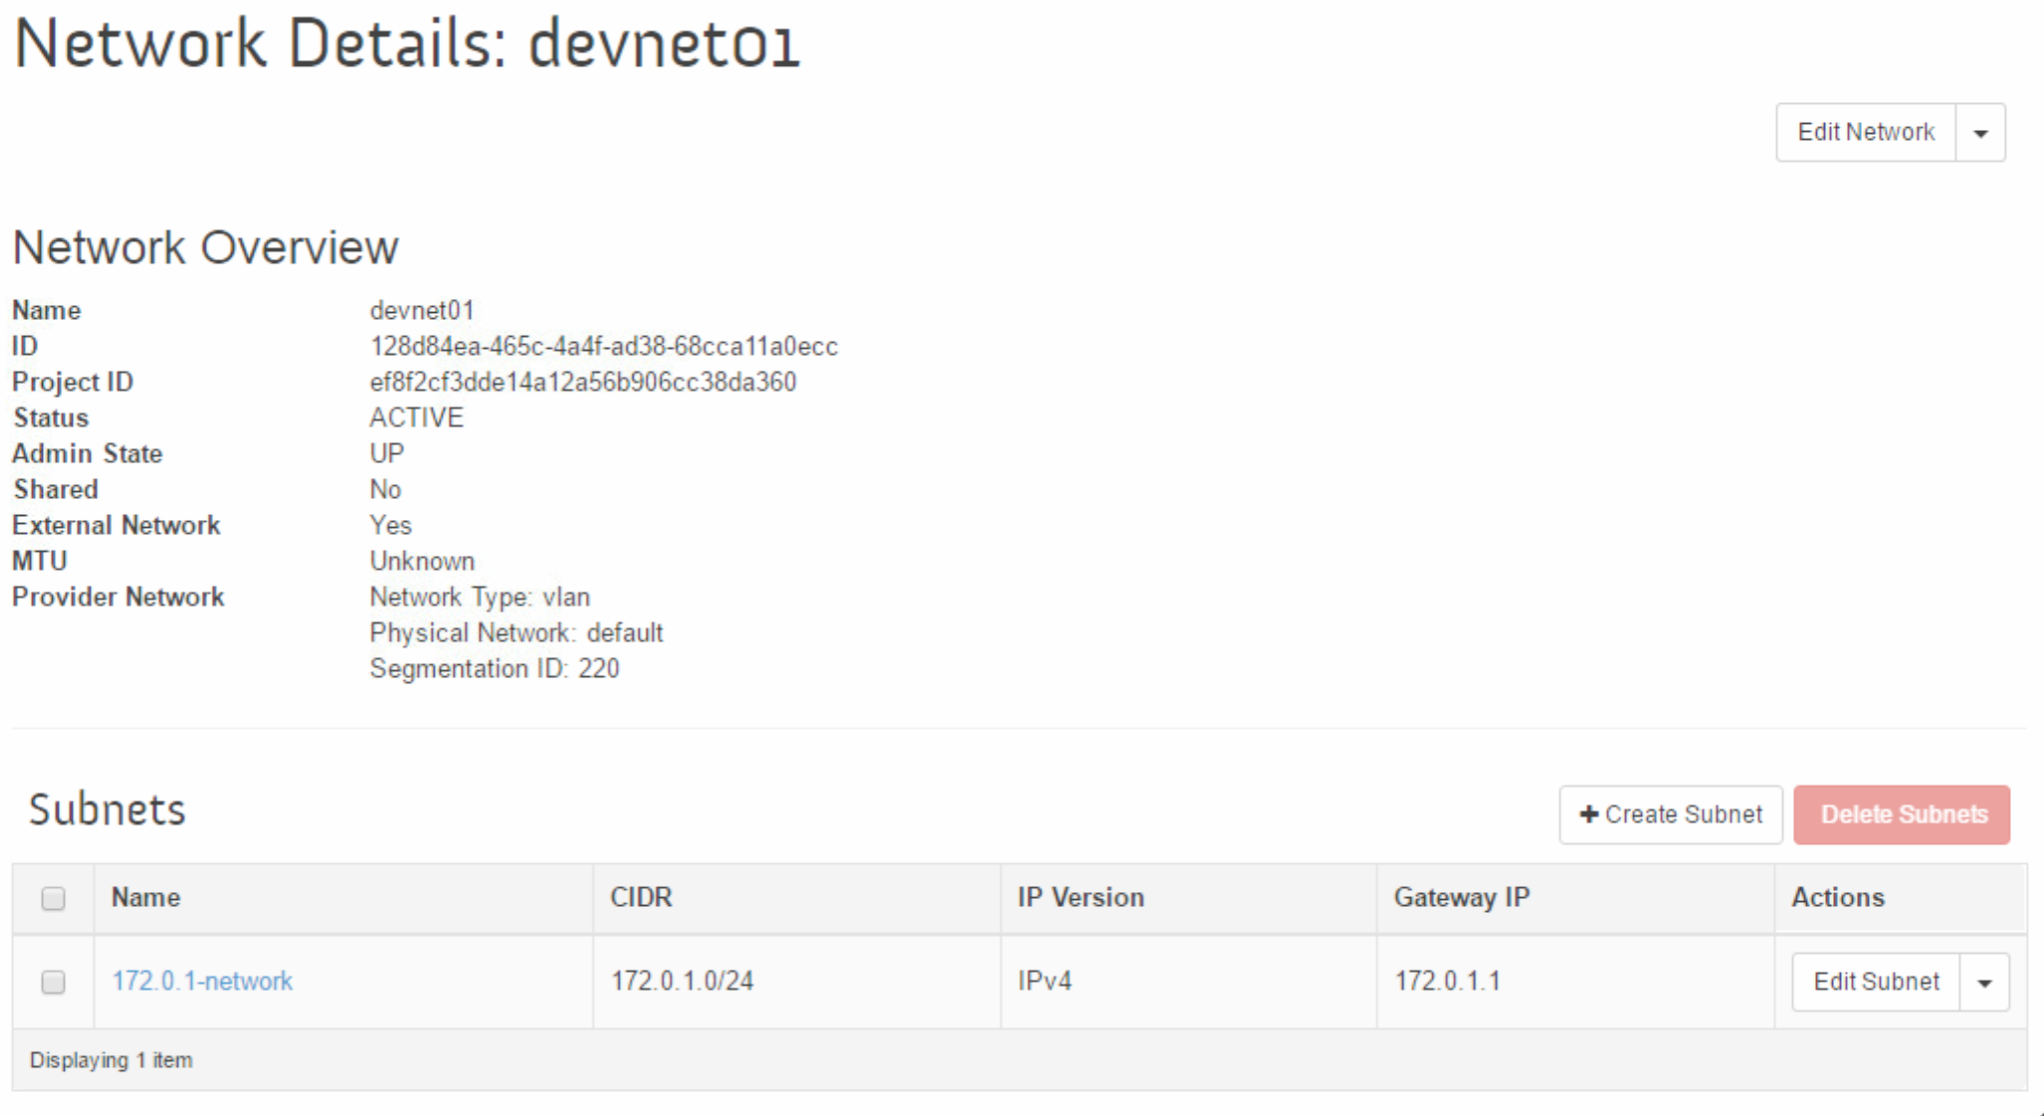Click the Network Overview heading
The height and width of the screenshot is (1116, 2044).
[206, 247]
